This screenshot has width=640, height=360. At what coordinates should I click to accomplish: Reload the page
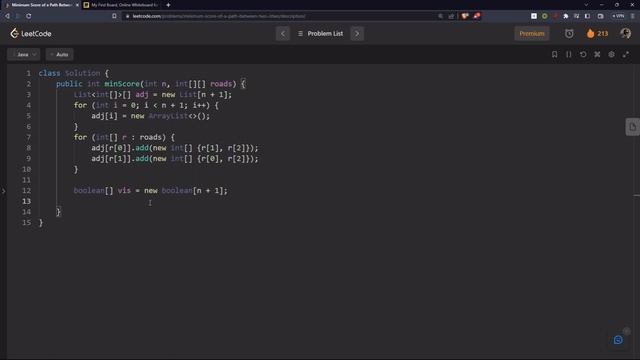[x=29, y=16]
